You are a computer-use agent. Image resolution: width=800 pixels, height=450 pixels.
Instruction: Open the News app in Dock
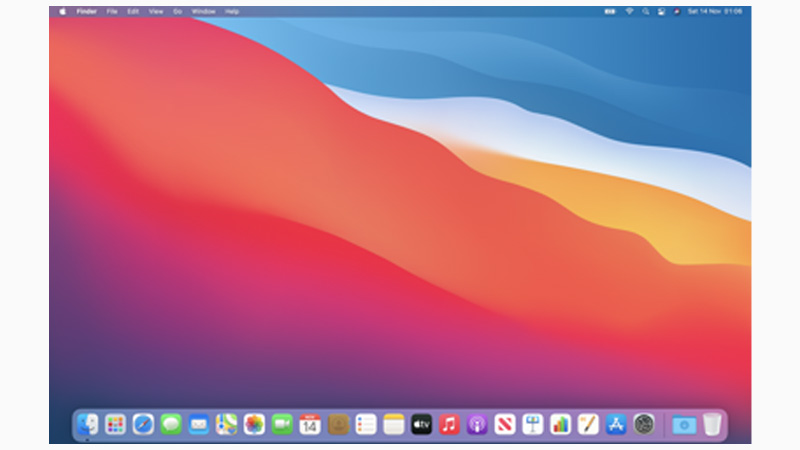[x=505, y=424]
